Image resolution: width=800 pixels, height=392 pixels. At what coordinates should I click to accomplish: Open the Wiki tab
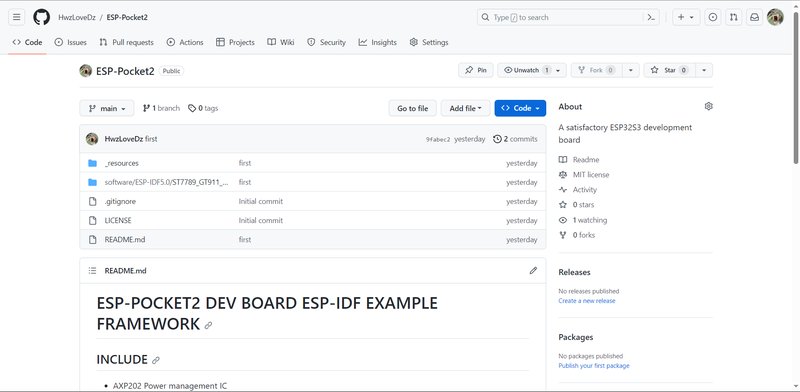281,42
